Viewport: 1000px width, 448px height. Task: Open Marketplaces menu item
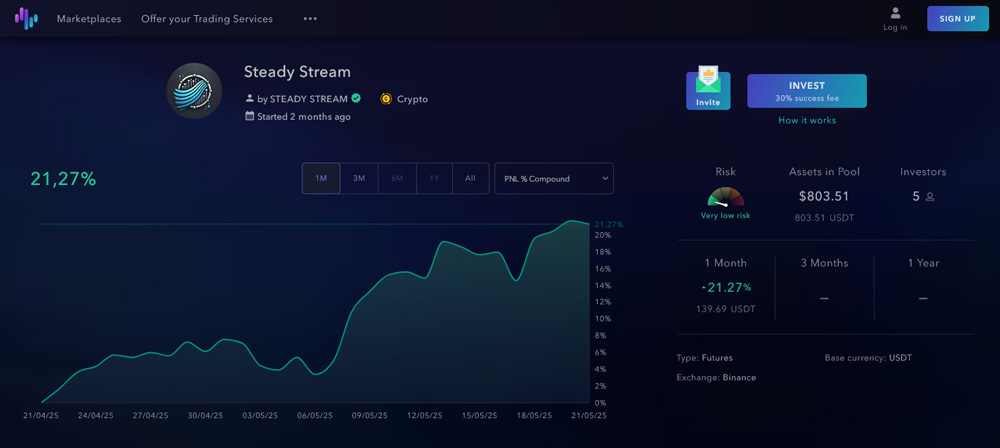[89, 19]
